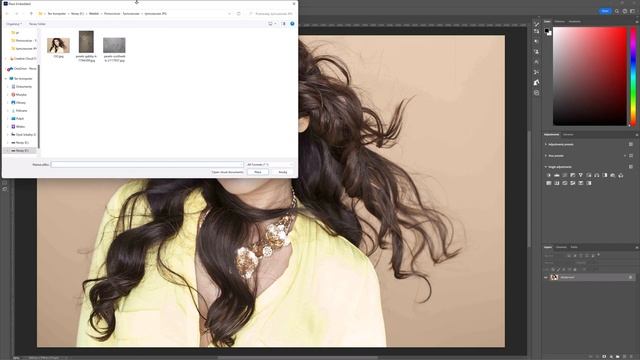This screenshot has width=640, height=360.
Task: Click the blue Share button
Action: [x=605, y=11]
